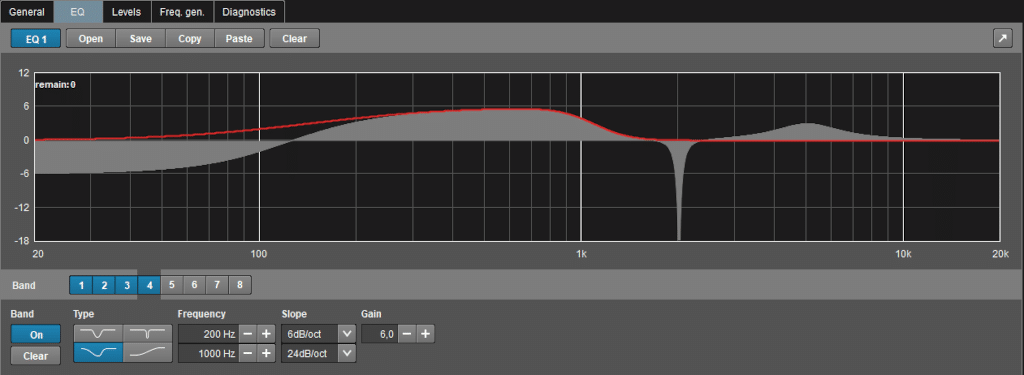Image resolution: width=1024 pixels, height=375 pixels.
Task: Click the 'remain: 0' label
Action: coord(56,84)
